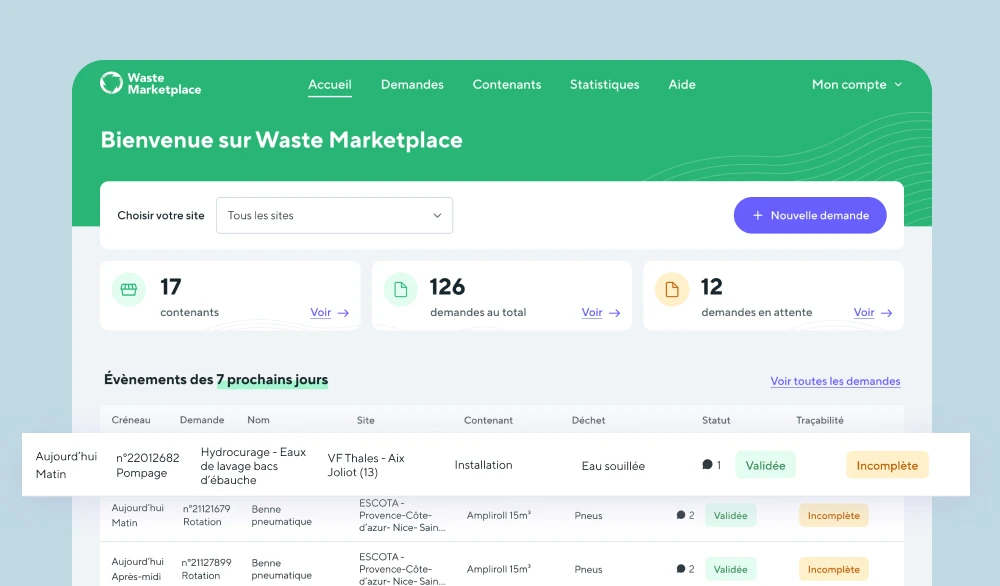This screenshot has width=1000, height=586.
Task: Open the Tous les sites dropdown
Action: point(334,216)
